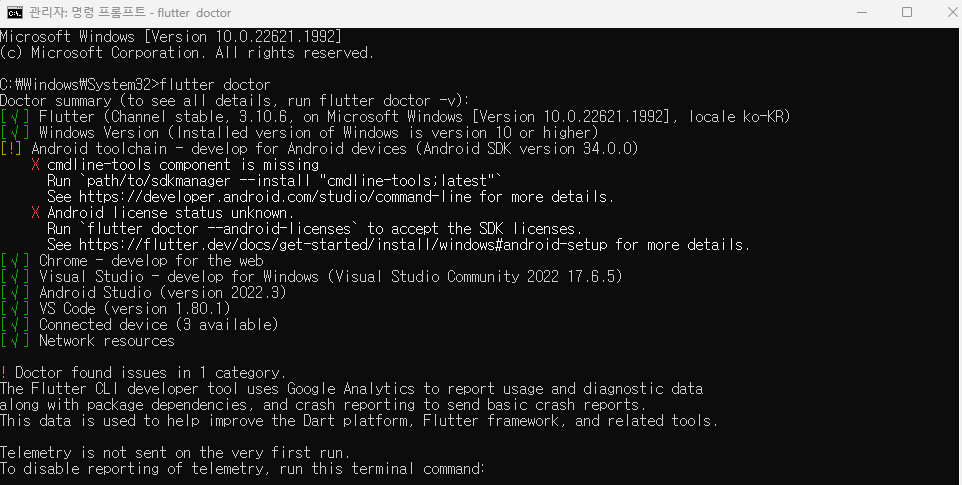This screenshot has height=485, width=962.
Task: Click the yellow exclamation mark beside Android toolchain
Action: [12, 148]
